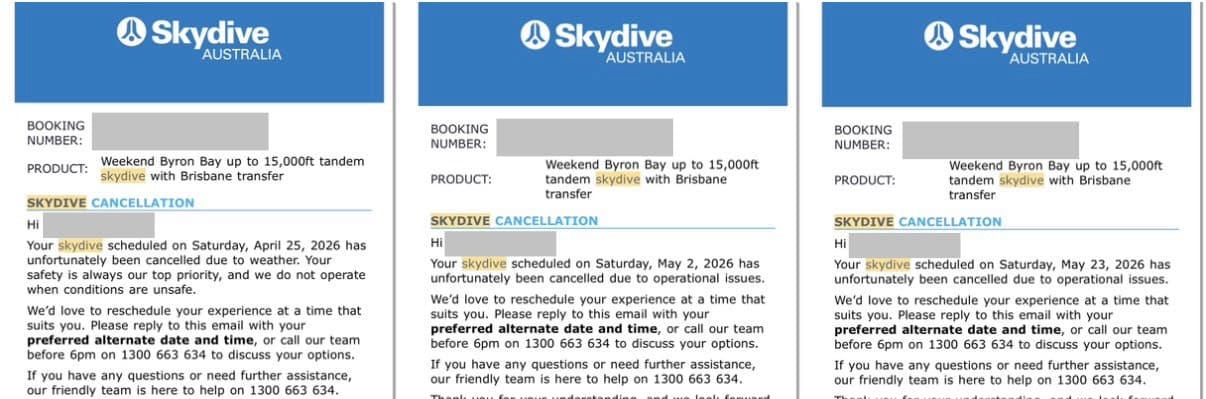Click the SKYDIVE CANCELLATION heading in the May 2 email
This screenshot has width=1206, height=399.
click(515, 221)
